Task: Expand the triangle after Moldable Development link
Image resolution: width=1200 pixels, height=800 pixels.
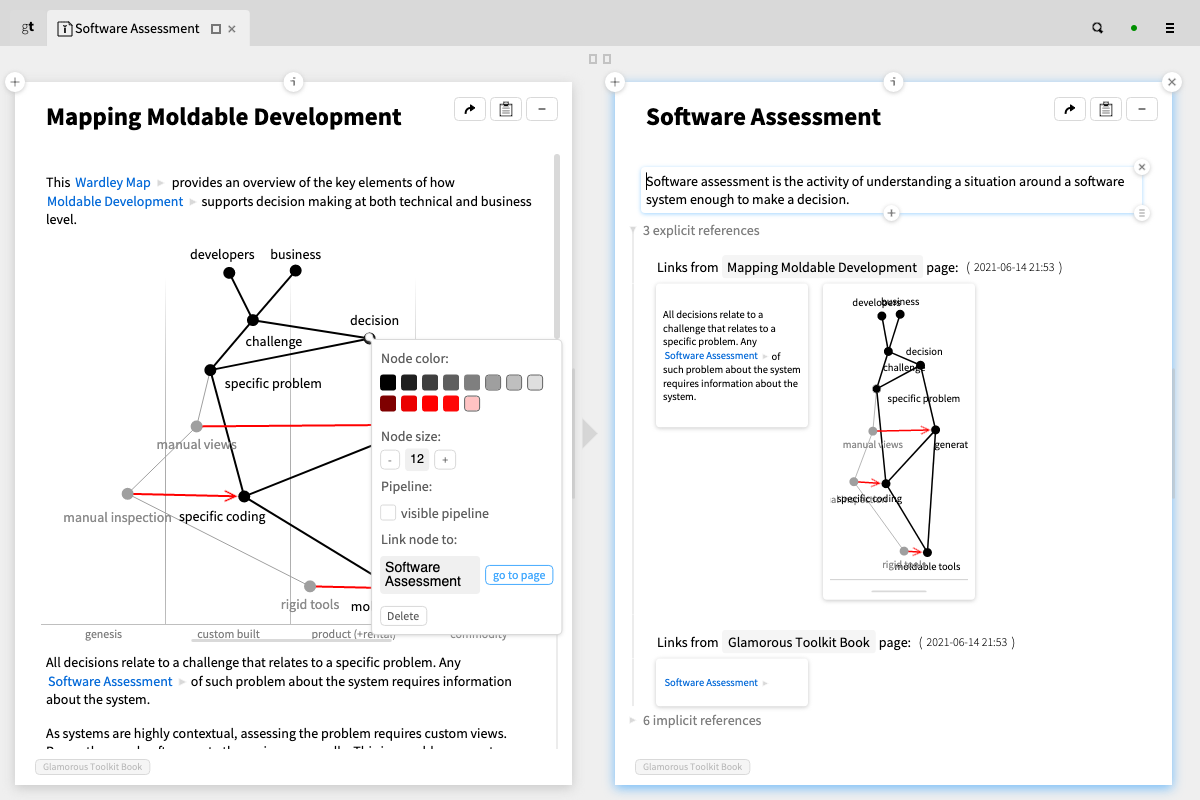Action: [x=193, y=202]
